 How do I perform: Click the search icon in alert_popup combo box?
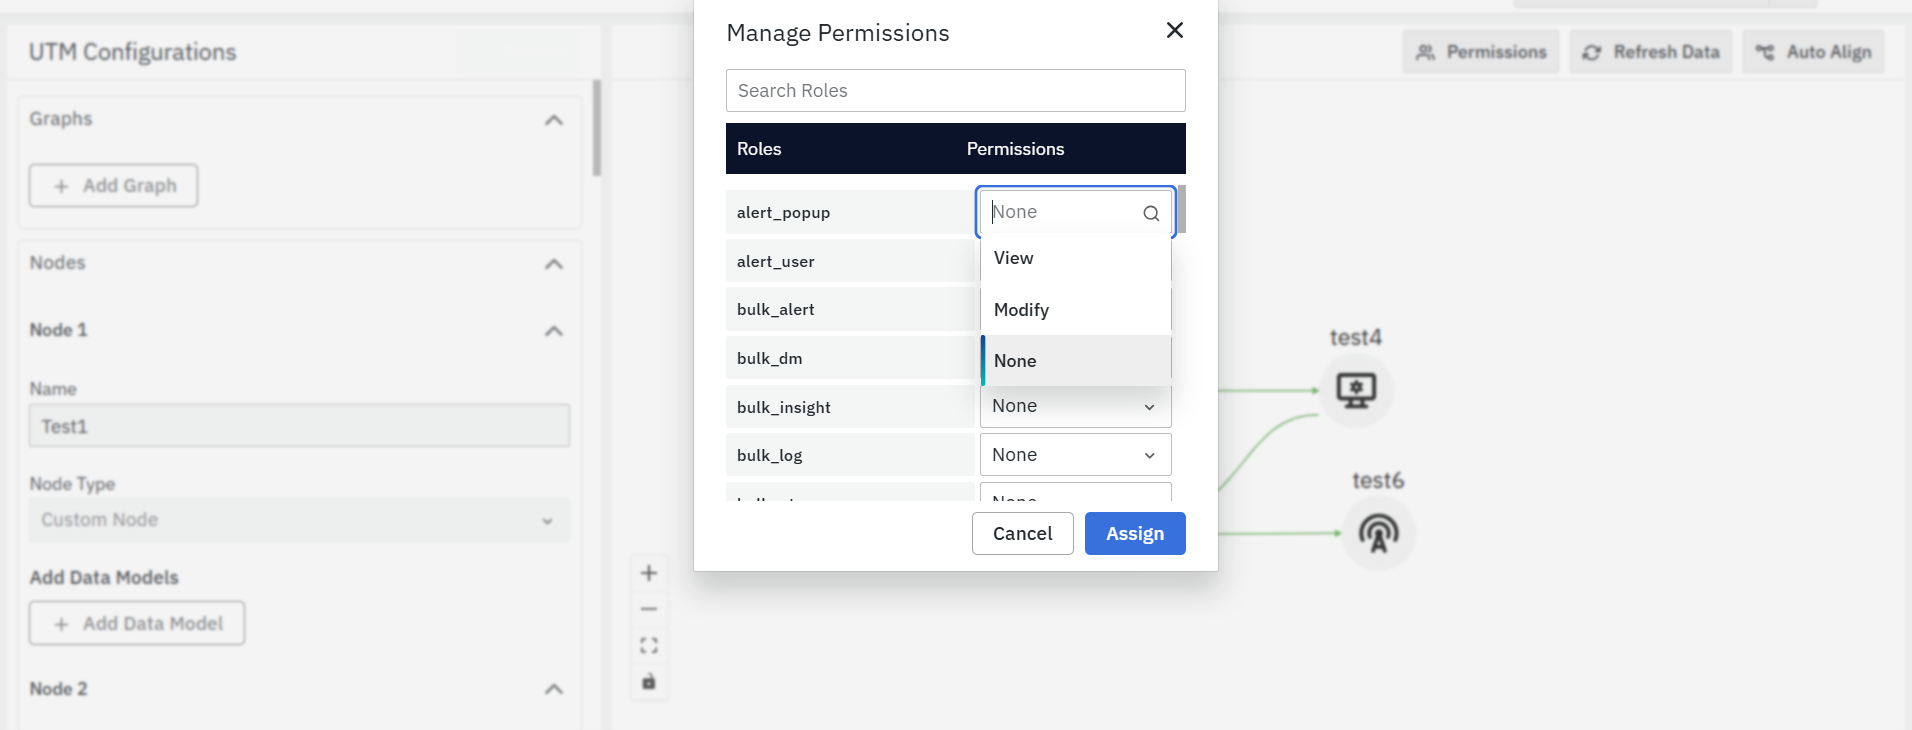click(1151, 213)
